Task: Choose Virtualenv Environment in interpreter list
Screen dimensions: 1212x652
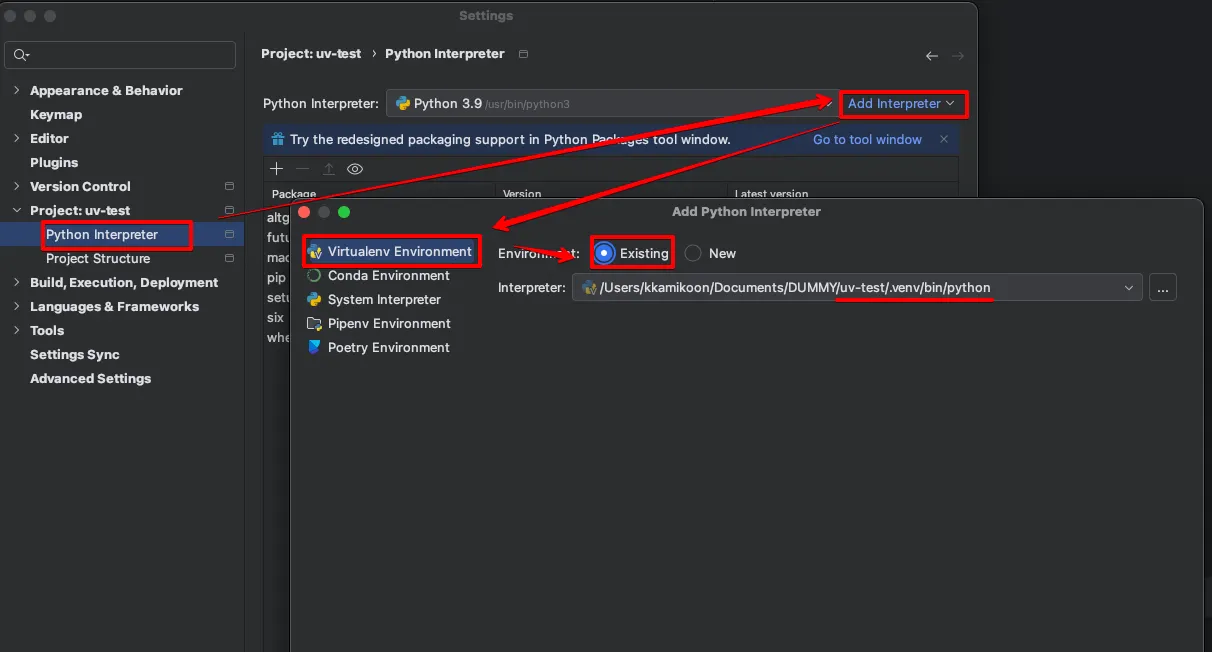Action: (x=400, y=251)
